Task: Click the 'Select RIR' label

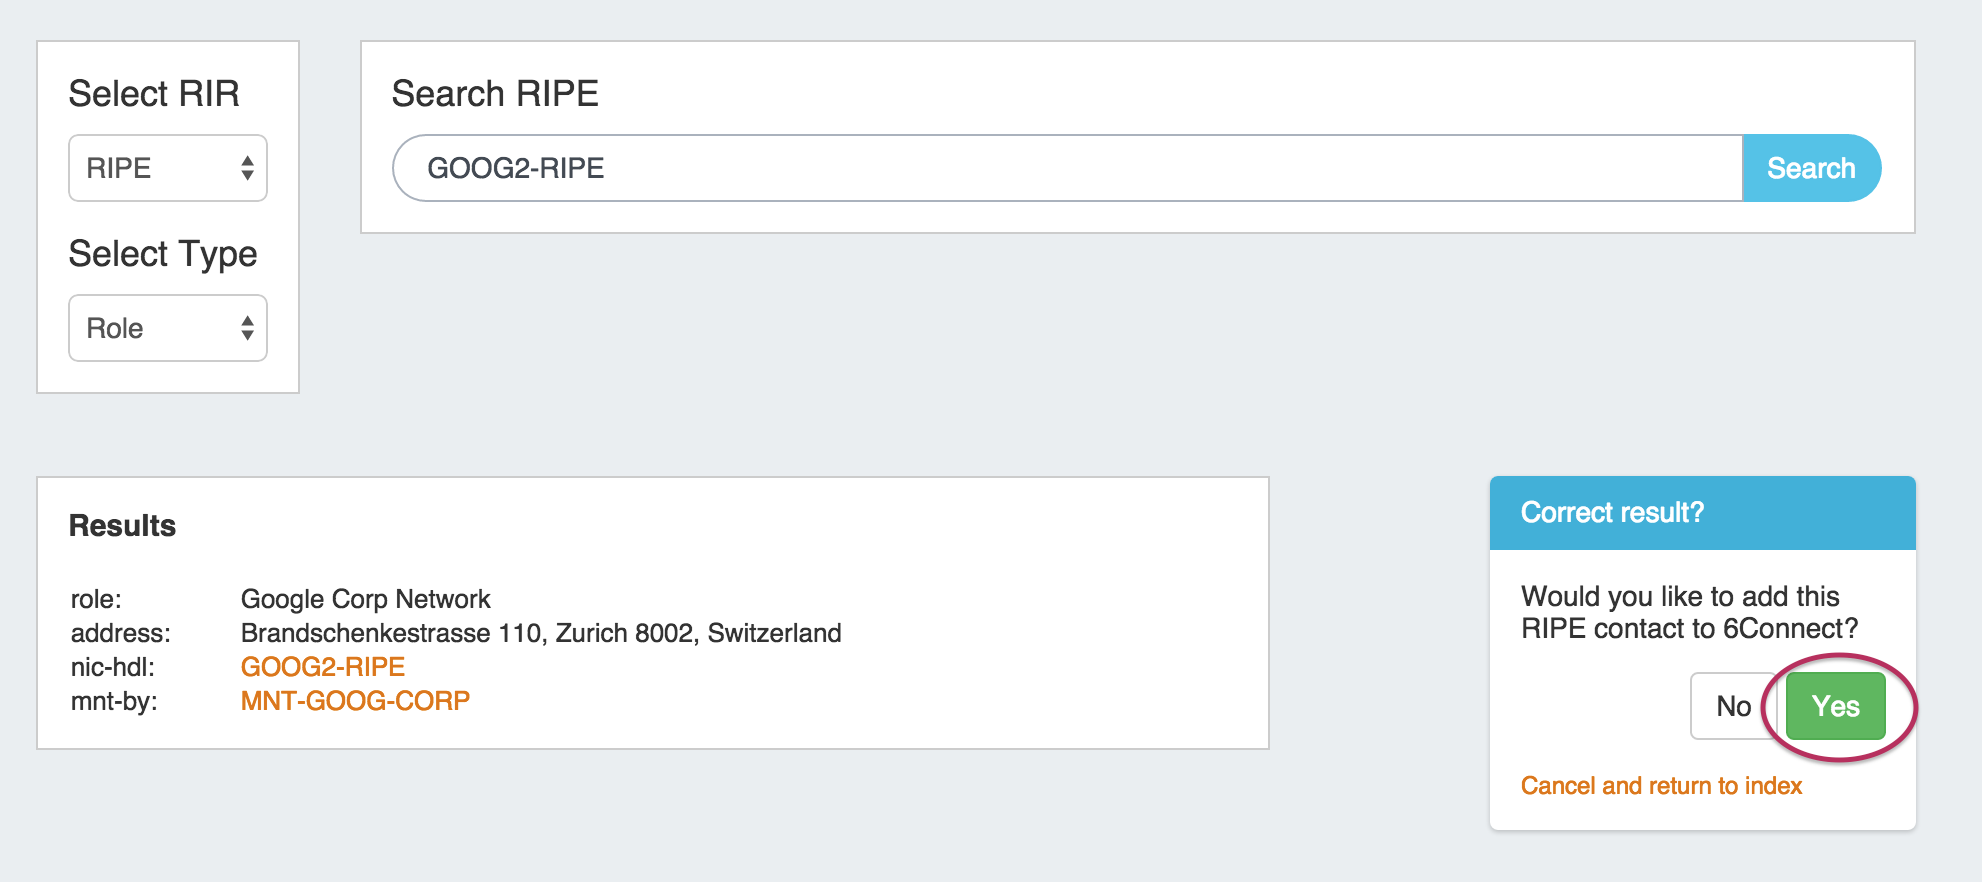Action: click(x=154, y=94)
